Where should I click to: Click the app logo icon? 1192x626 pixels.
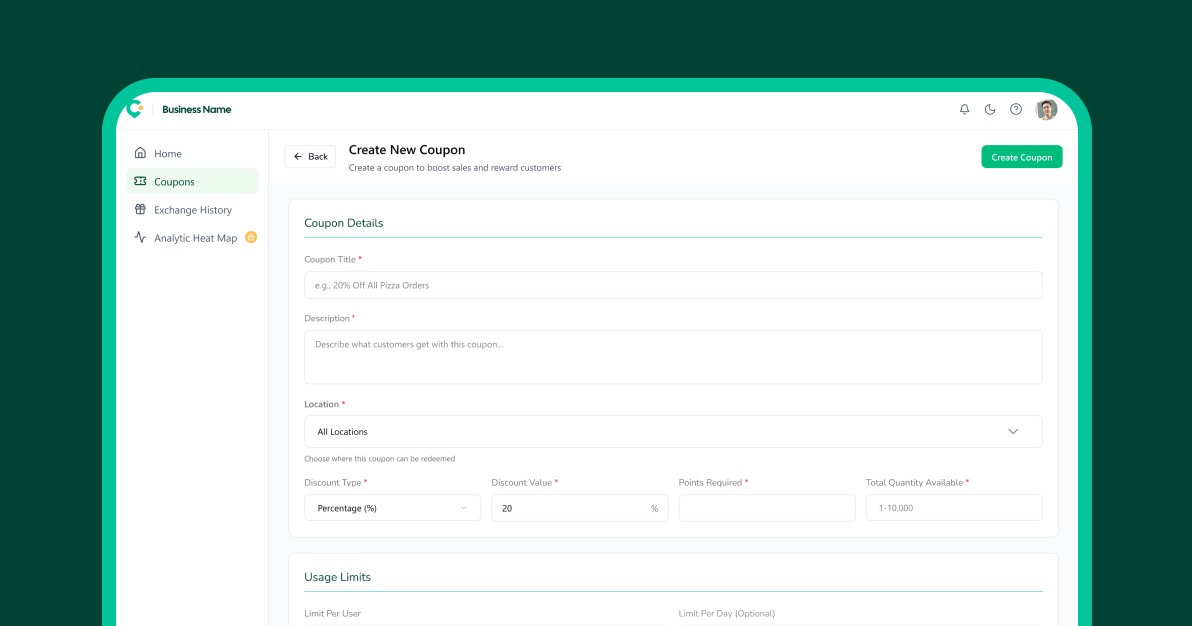135,109
